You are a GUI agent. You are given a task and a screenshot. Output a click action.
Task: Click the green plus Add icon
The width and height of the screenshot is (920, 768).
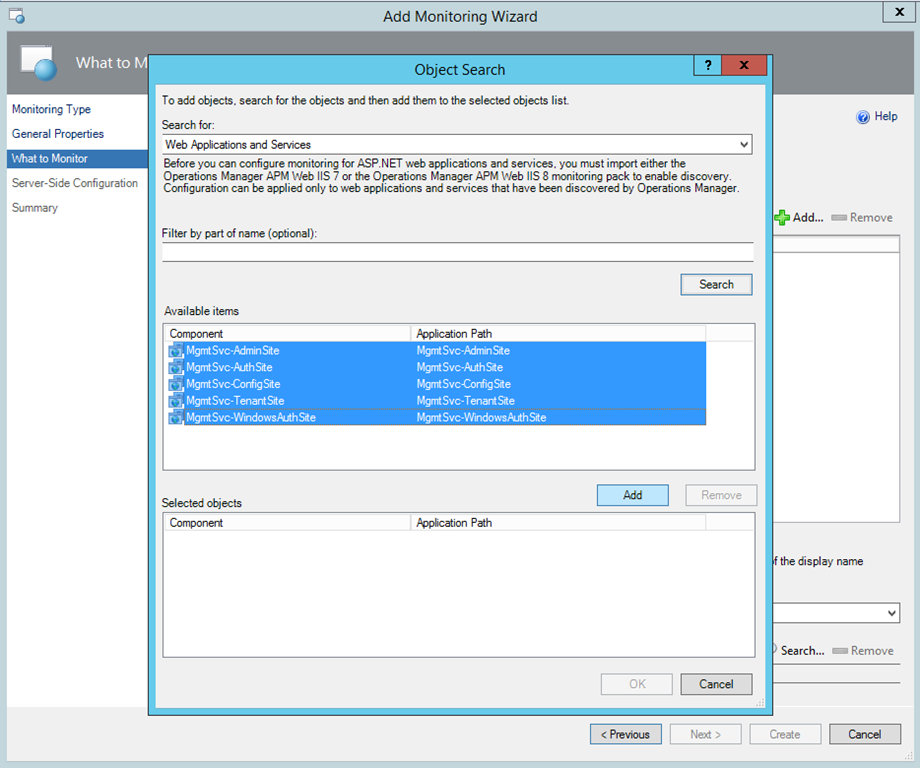[x=782, y=217]
